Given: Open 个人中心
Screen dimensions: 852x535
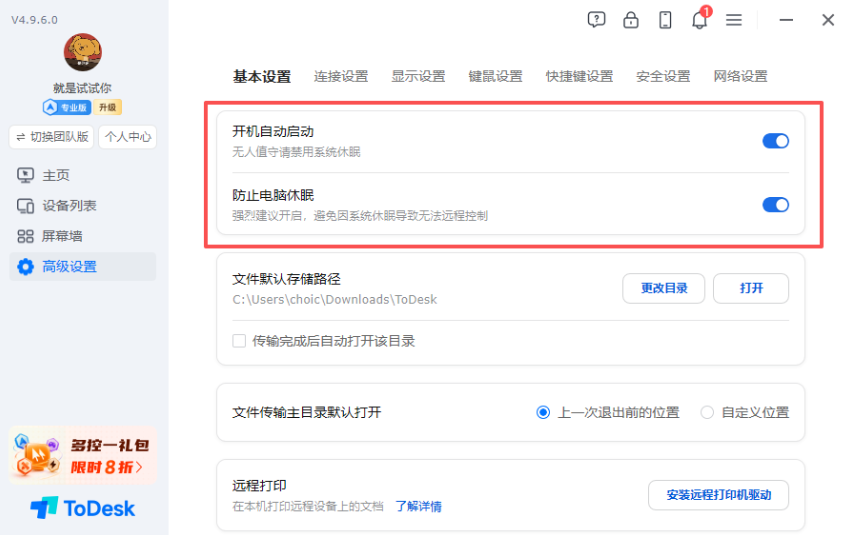Looking at the screenshot, I should click(x=128, y=137).
